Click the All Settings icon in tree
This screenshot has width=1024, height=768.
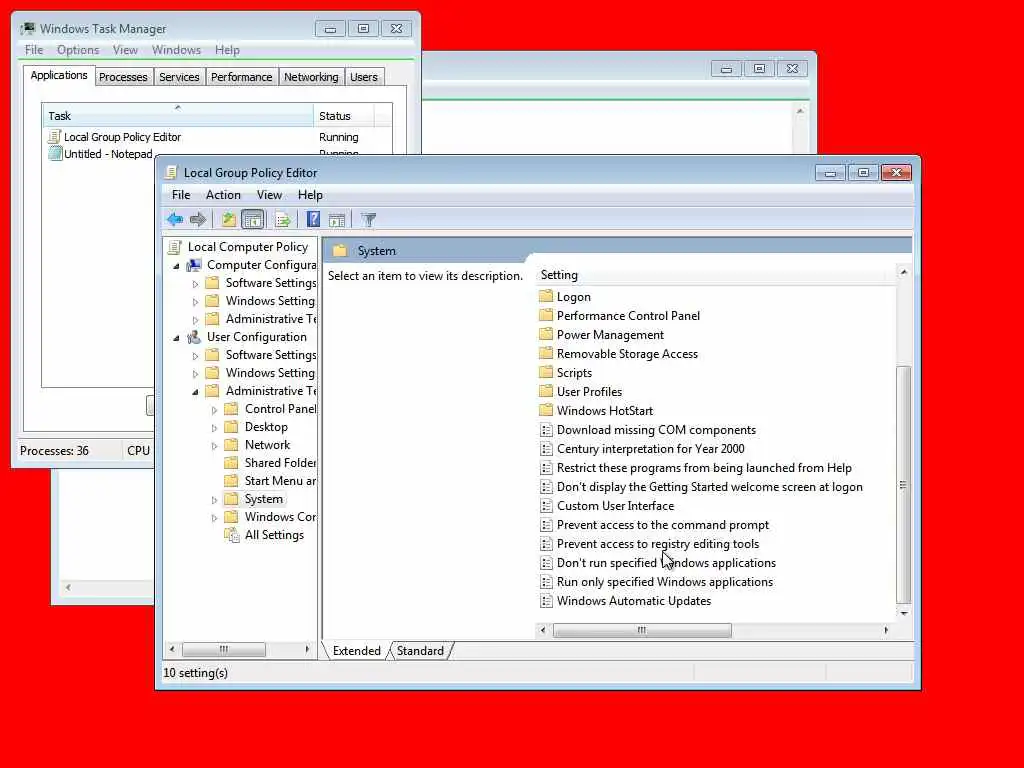coord(232,535)
